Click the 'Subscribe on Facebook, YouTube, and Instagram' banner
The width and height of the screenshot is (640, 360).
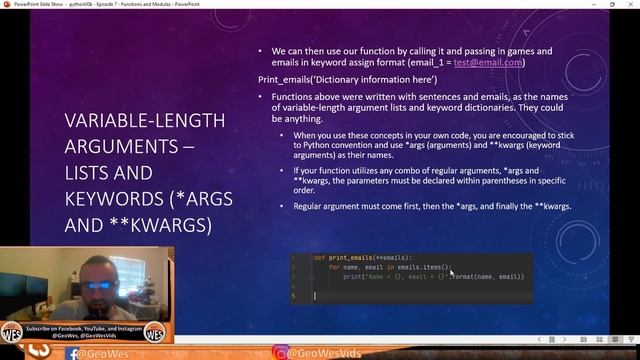pos(84,332)
